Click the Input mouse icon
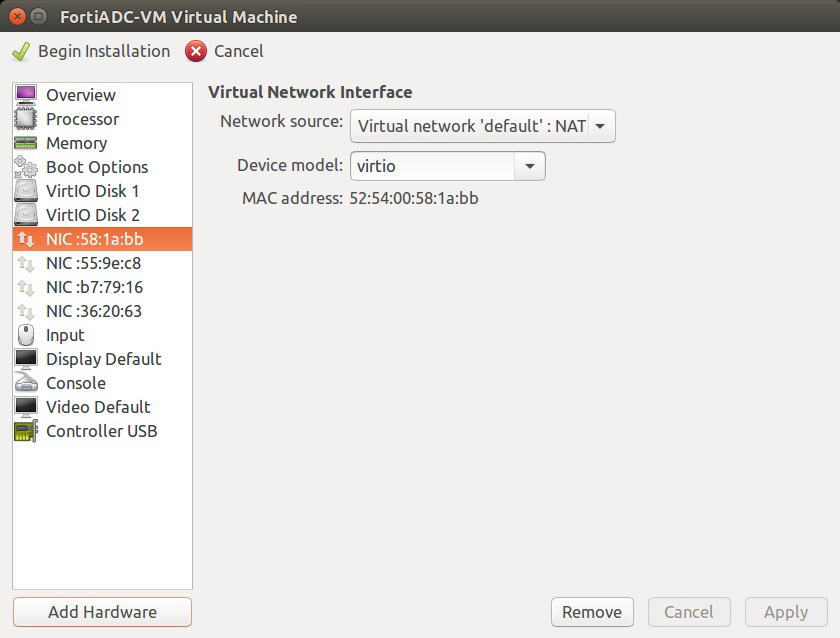Viewport: 840px width, 638px height. point(26,335)
